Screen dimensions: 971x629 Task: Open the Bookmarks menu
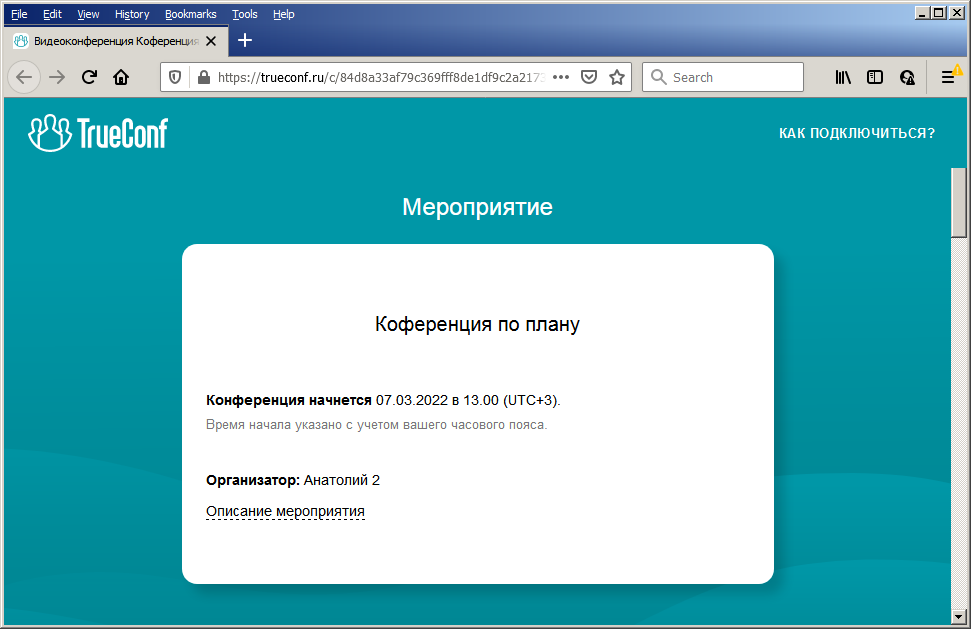(x=190, y=14)
